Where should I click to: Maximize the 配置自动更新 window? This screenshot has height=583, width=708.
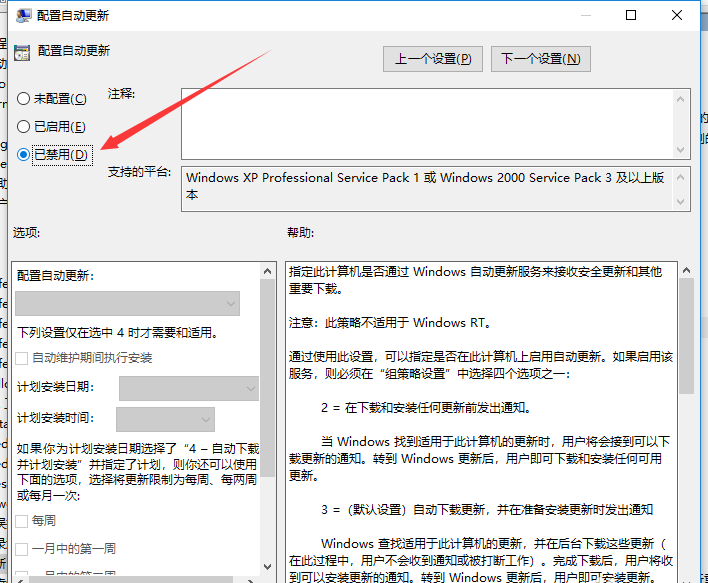(x=631, y=15)
